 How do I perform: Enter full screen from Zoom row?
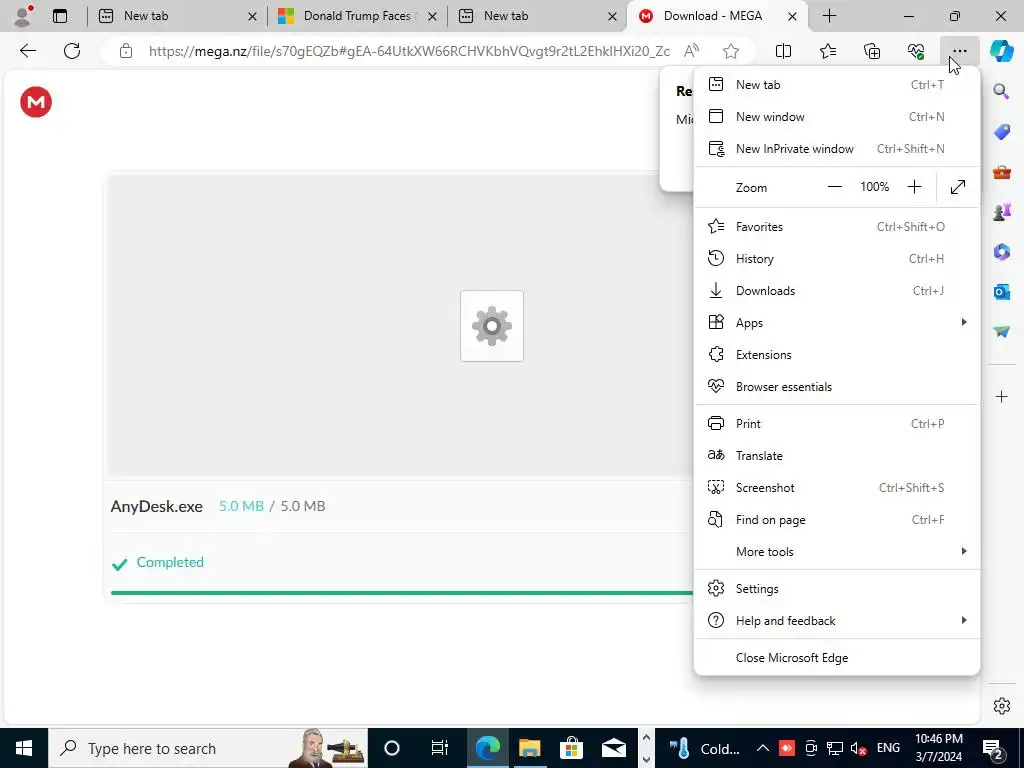pos(958,187)
